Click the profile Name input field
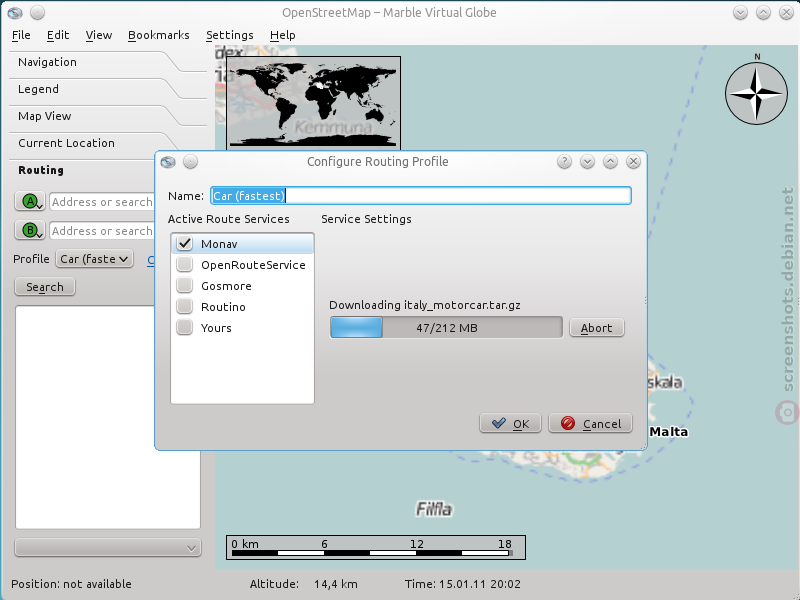The image size is (800, 600). point(421,196)
